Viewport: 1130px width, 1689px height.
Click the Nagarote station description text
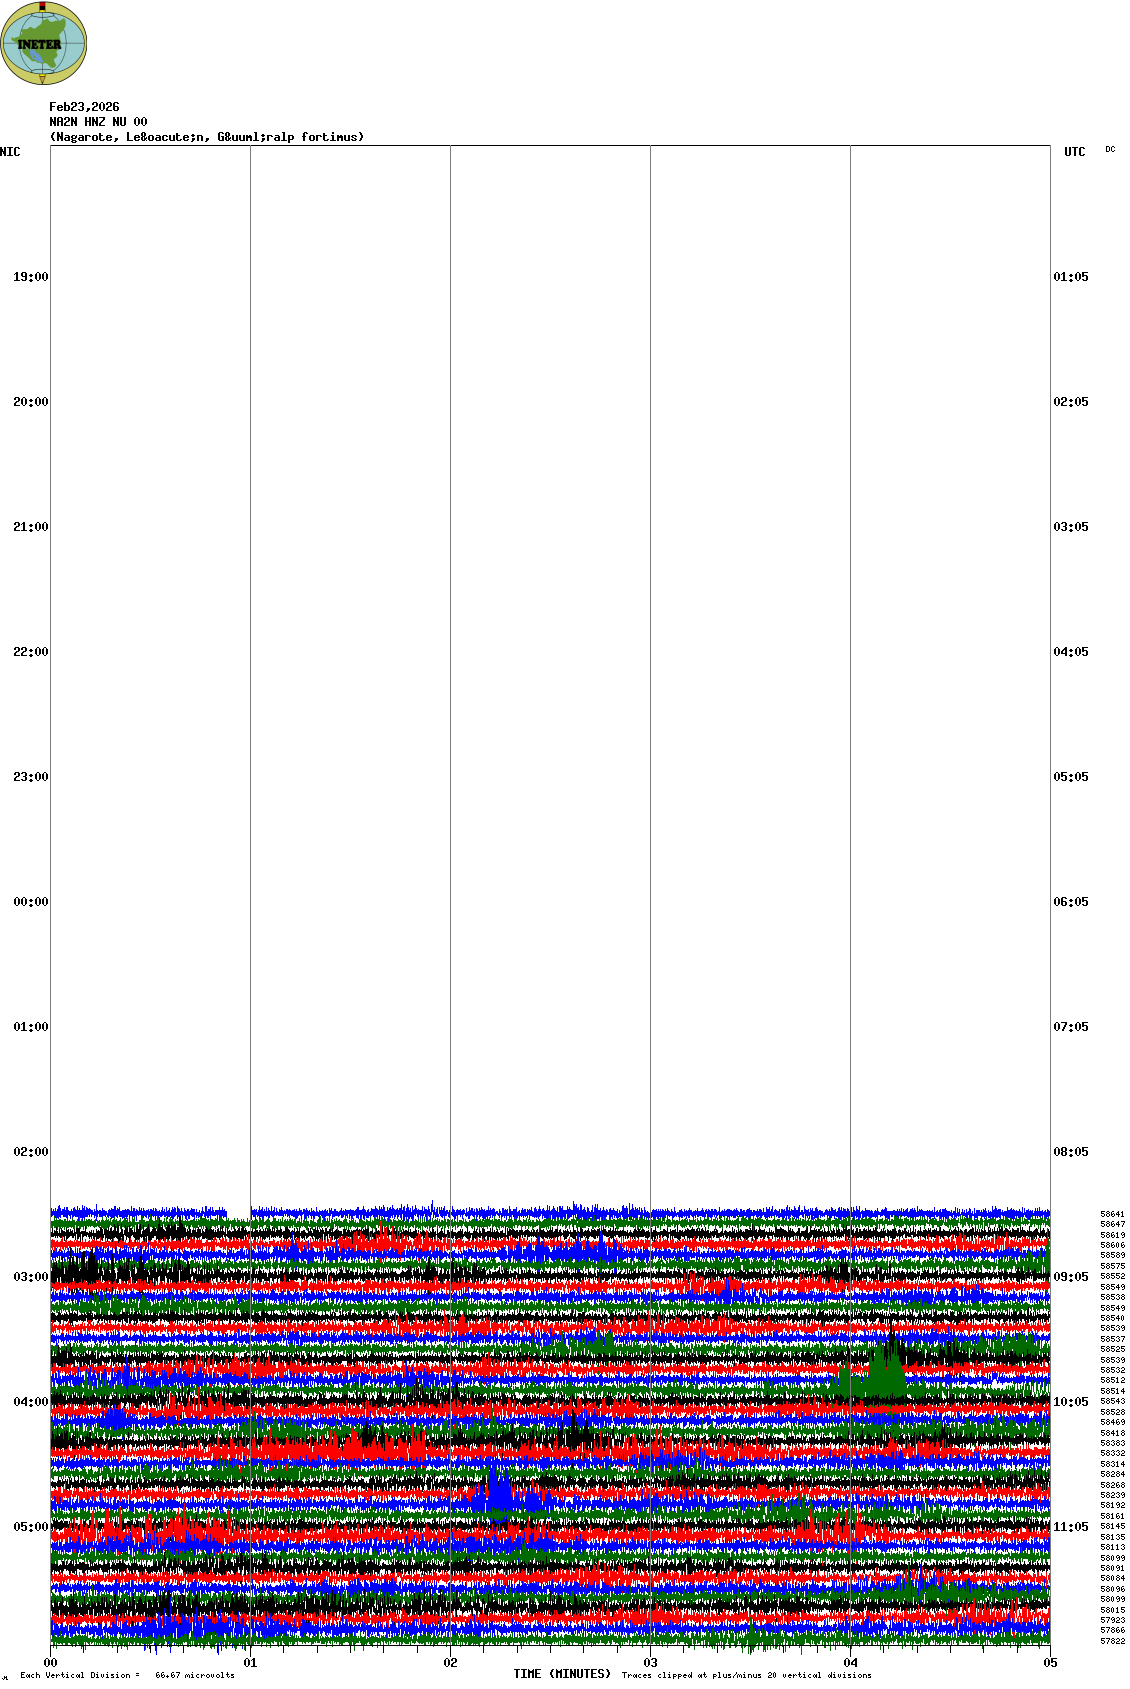[206, 137]
